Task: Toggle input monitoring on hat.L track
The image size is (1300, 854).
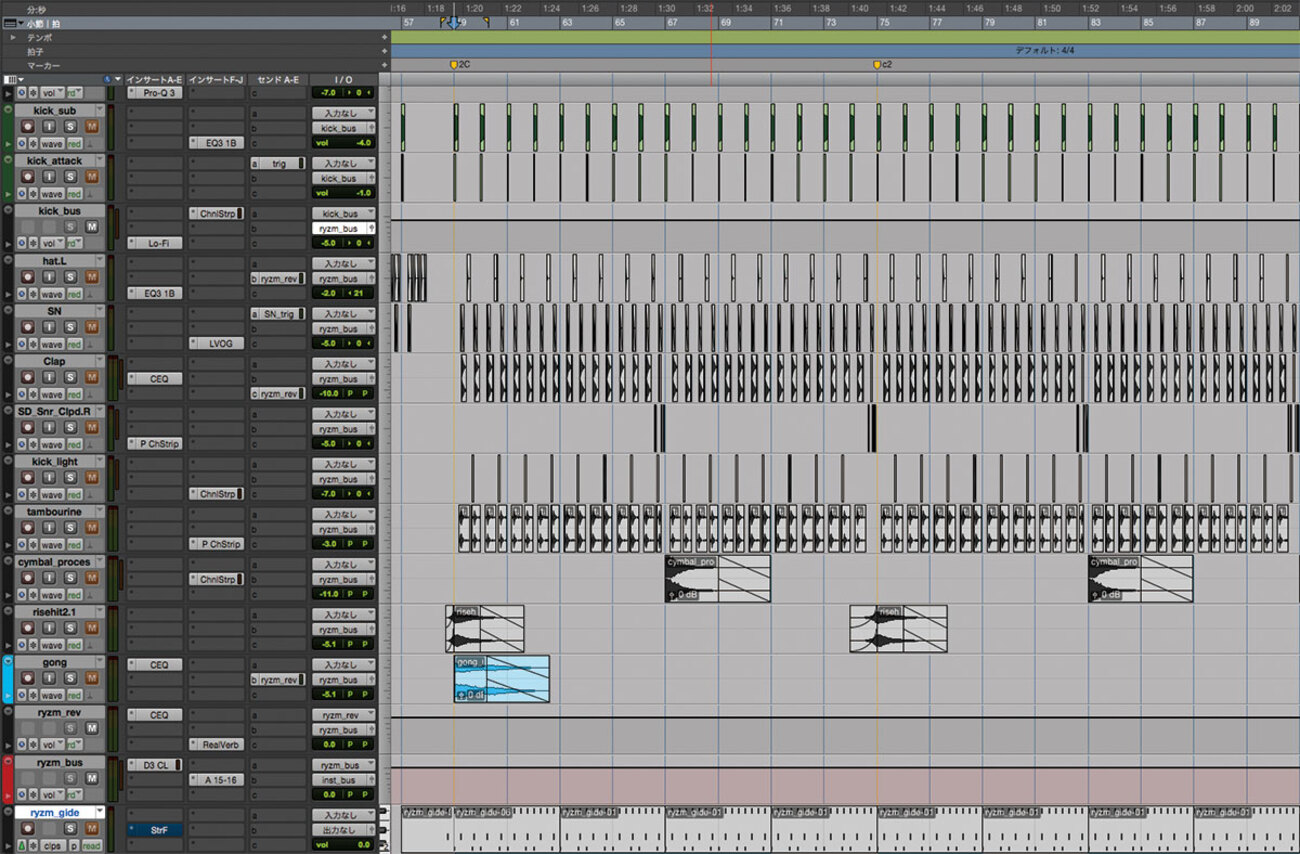Action: click(49, 278)
